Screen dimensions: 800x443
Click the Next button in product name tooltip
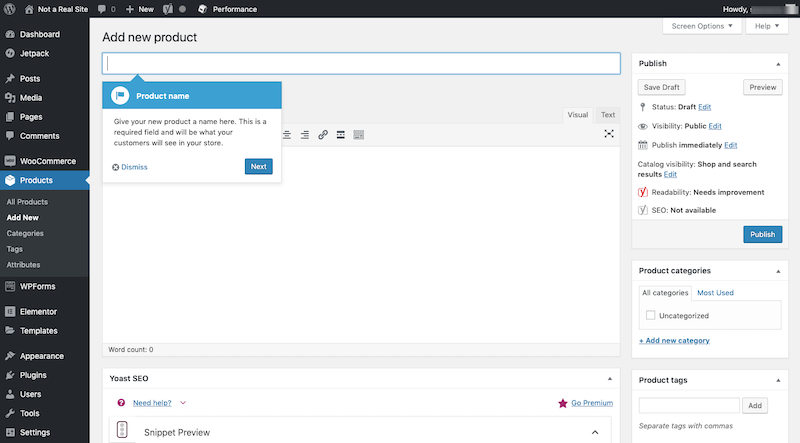[x=258, y=166]
